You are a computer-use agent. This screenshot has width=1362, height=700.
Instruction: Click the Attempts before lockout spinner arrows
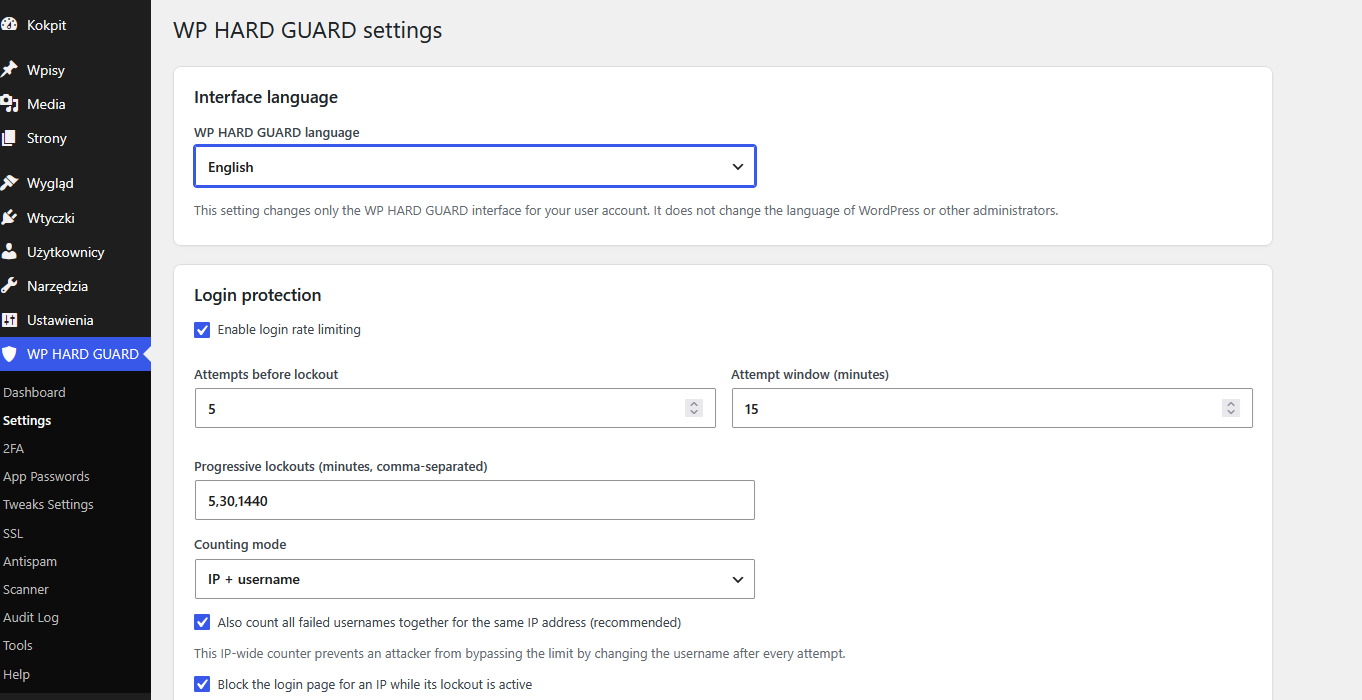(x=694, y=408)
